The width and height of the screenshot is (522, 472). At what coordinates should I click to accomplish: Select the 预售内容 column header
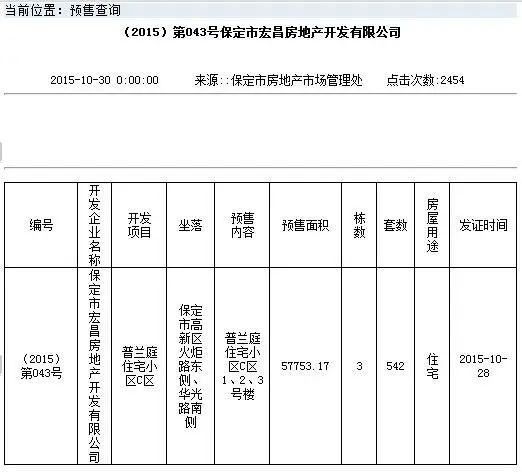pos(242,225)
